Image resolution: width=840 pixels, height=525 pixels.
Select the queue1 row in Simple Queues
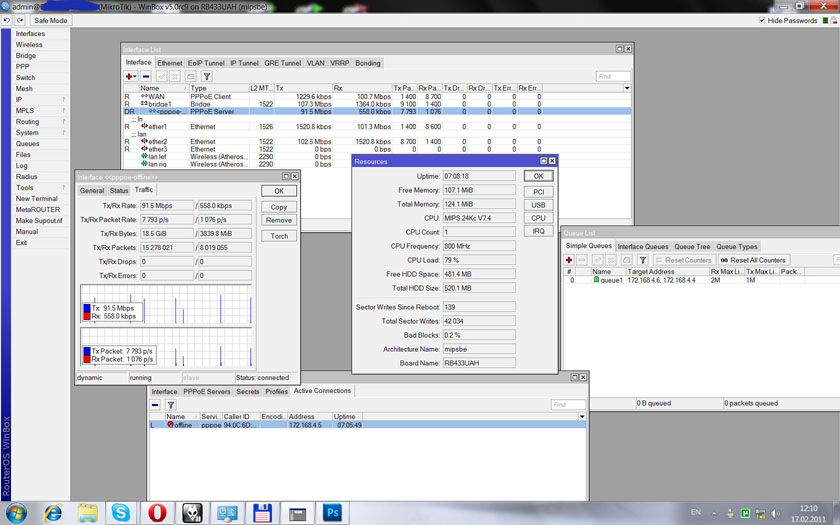tap(610, 281)
